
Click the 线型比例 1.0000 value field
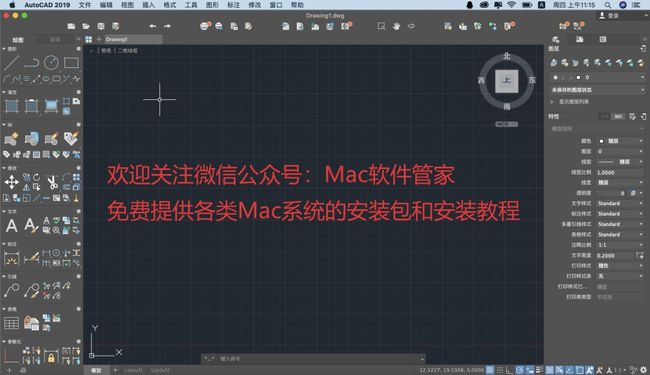click(621, 172)
